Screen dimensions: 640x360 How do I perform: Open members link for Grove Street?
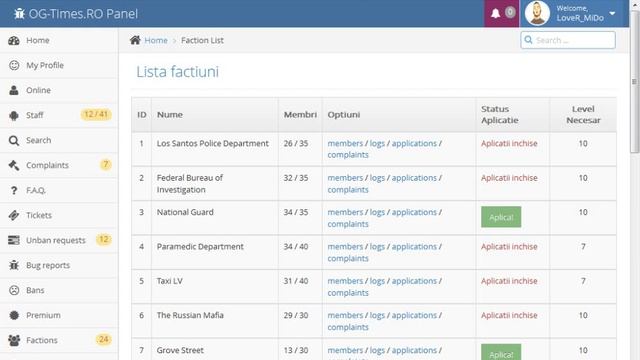(x=345, y=350)
